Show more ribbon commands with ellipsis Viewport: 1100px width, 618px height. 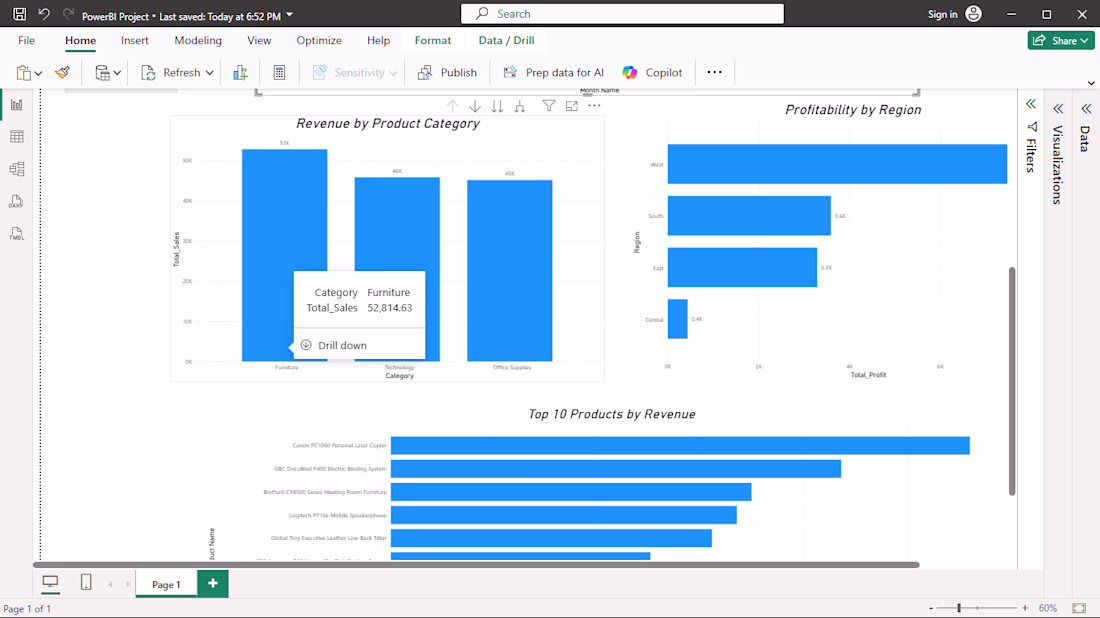pyautogui.click(x=714, y=72)
